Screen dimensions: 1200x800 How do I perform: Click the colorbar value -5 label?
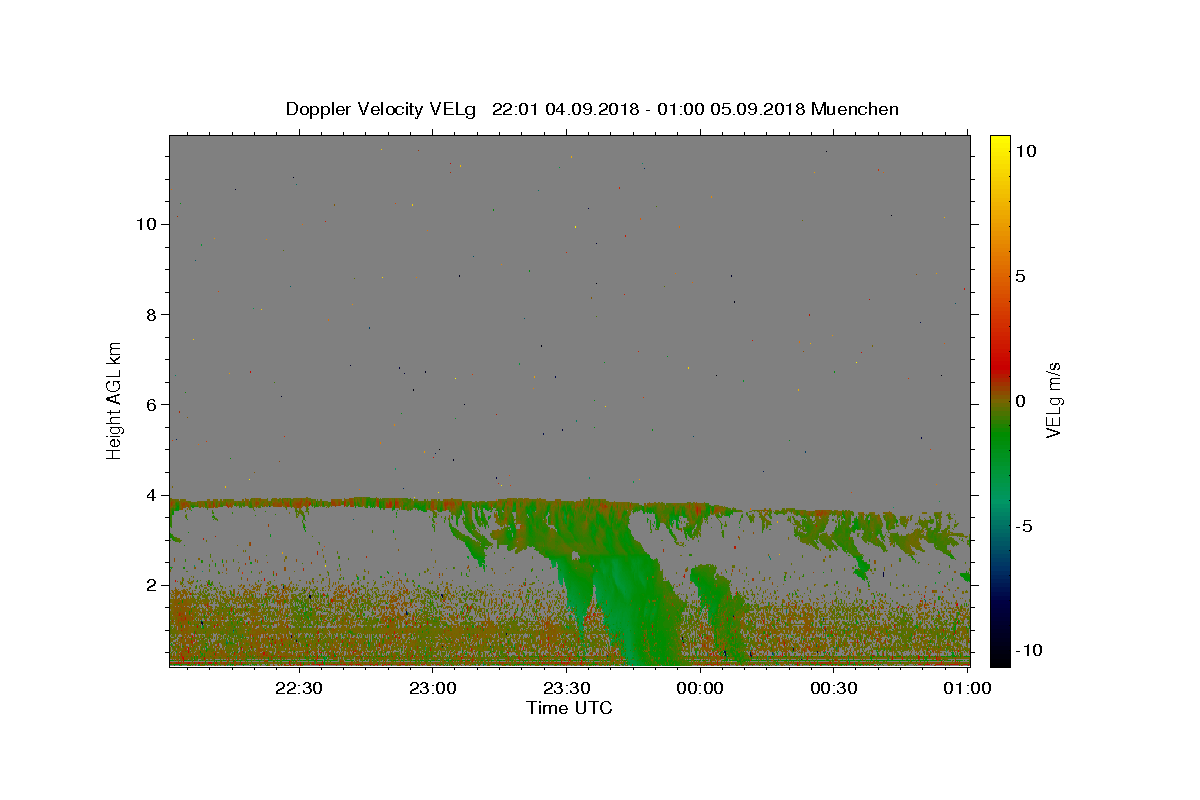tap(1024, 526)
